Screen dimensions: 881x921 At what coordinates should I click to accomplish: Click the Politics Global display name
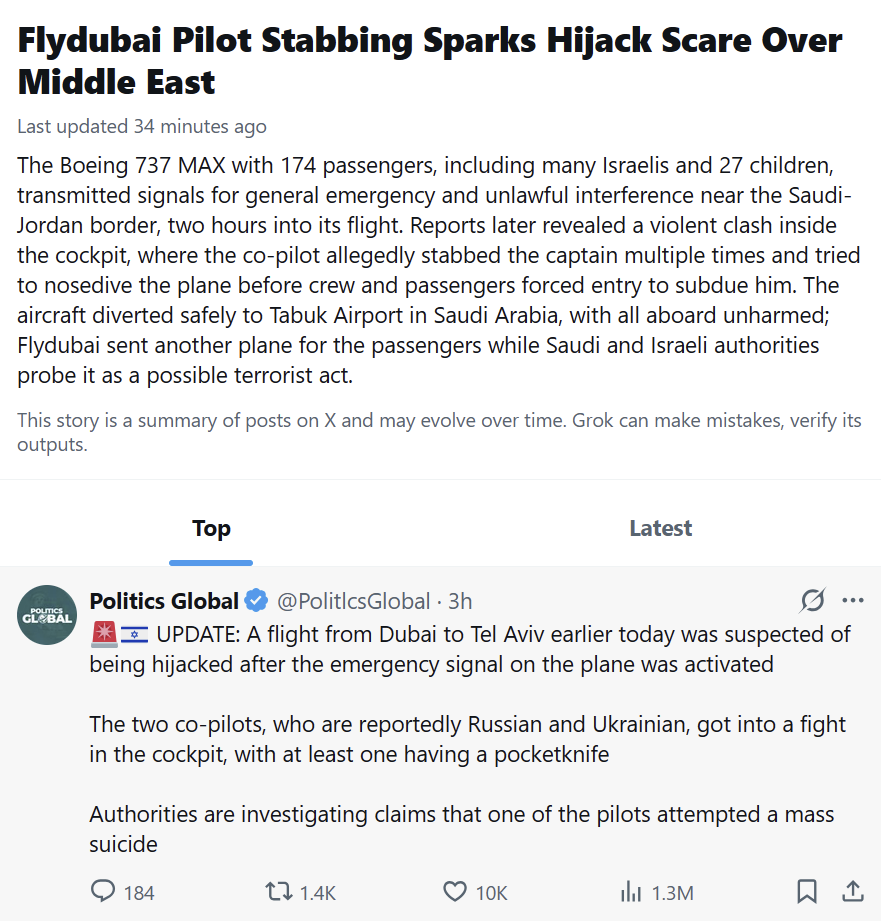(164, 601)
